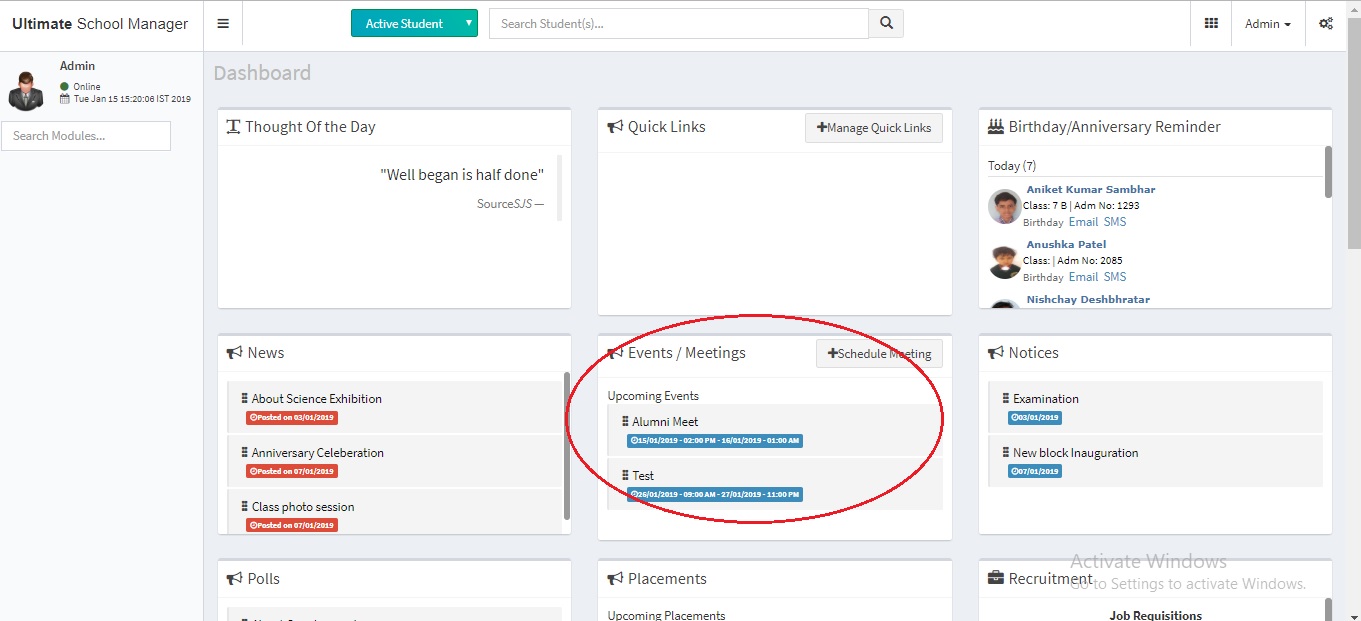This screenshot has width=1361, height=621.
Task: Click the Recruitment briefcase icon
Action: click(996, 578)
